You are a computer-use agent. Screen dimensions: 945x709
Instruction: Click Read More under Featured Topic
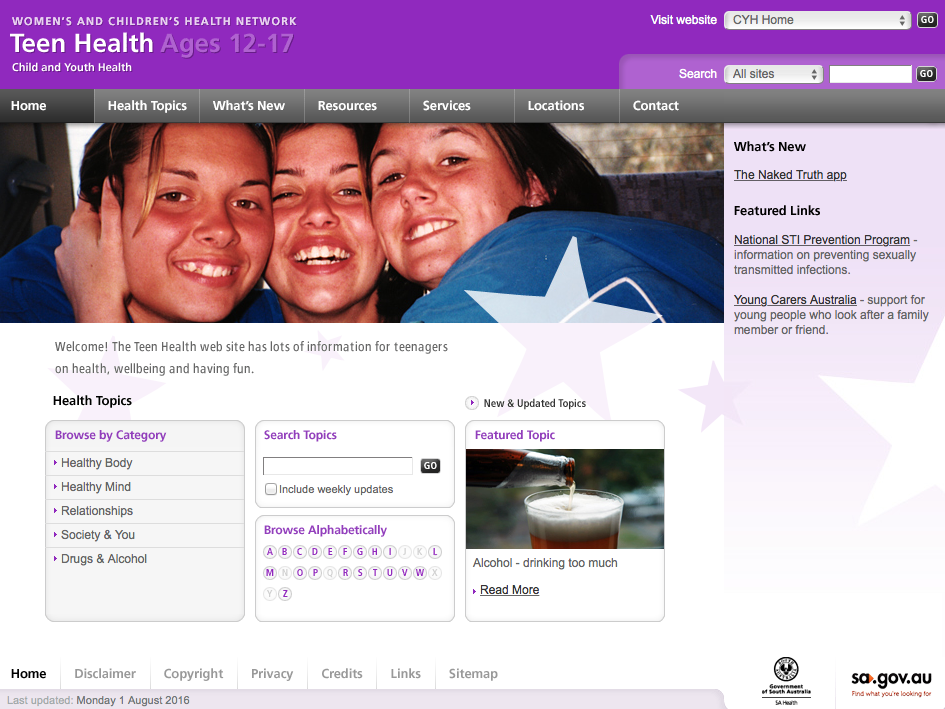[x=509, y=590]
